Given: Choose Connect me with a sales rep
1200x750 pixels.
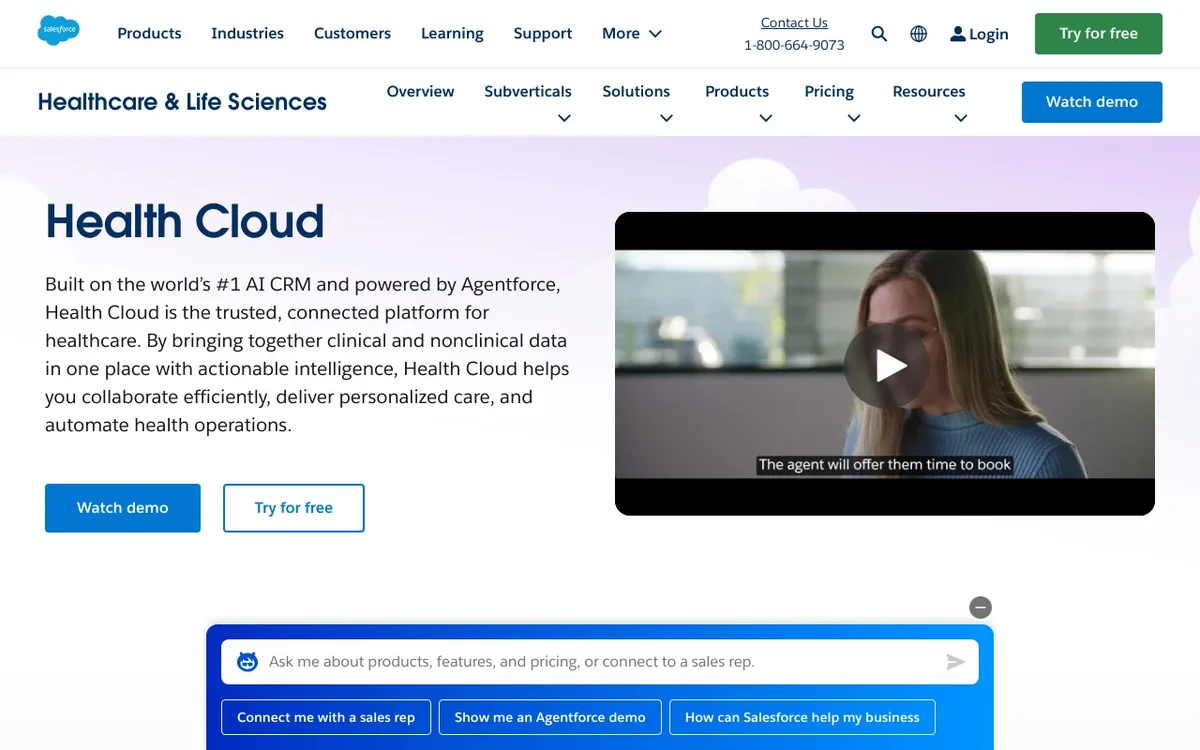Looking at the screenshot, I should coord(326,717).
